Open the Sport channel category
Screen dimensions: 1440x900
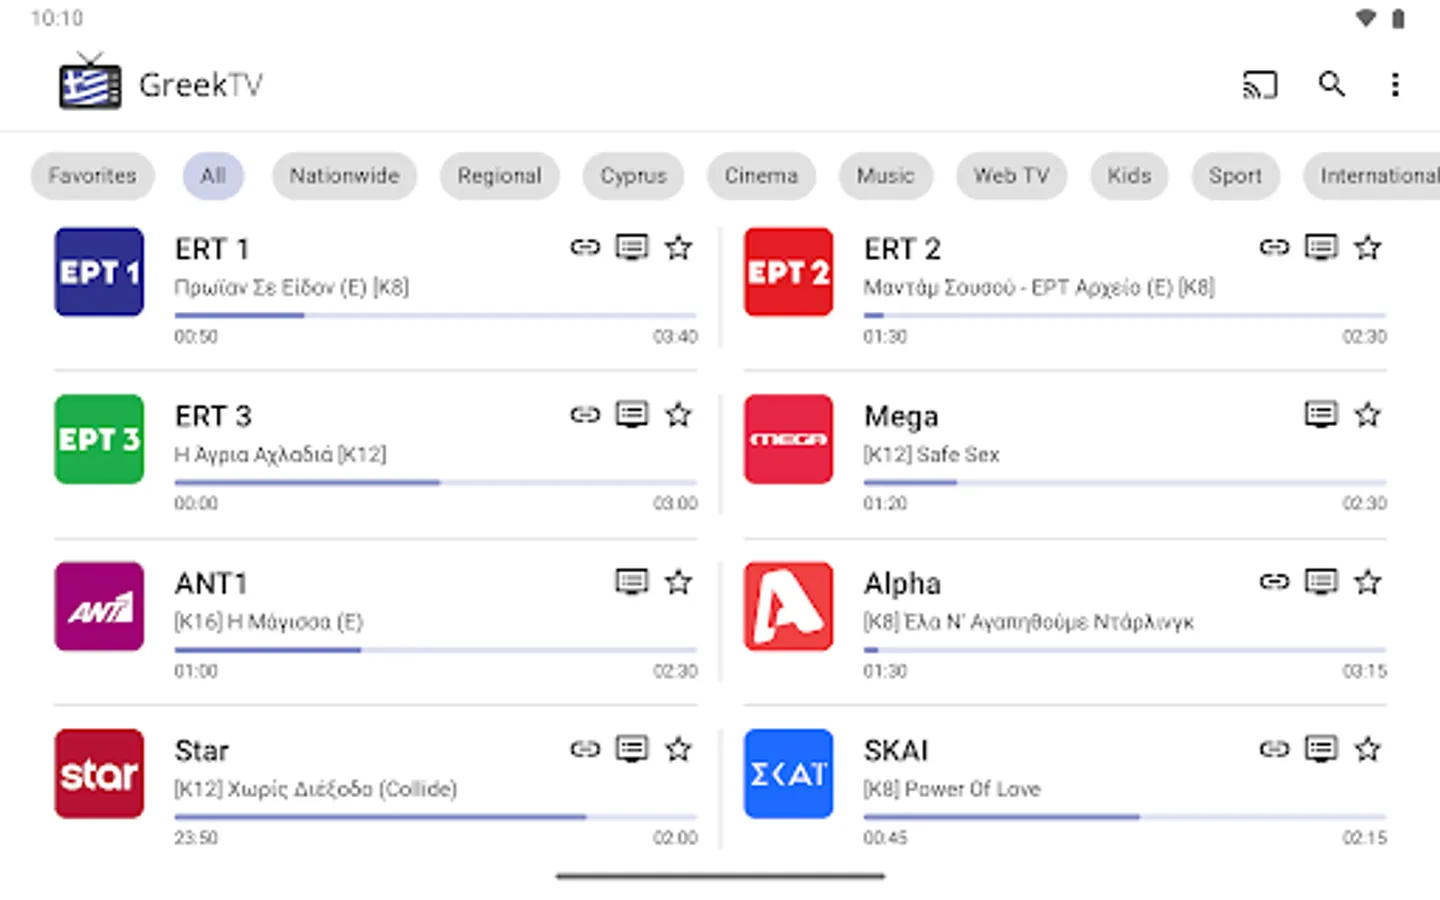[x=1235, y=176]
